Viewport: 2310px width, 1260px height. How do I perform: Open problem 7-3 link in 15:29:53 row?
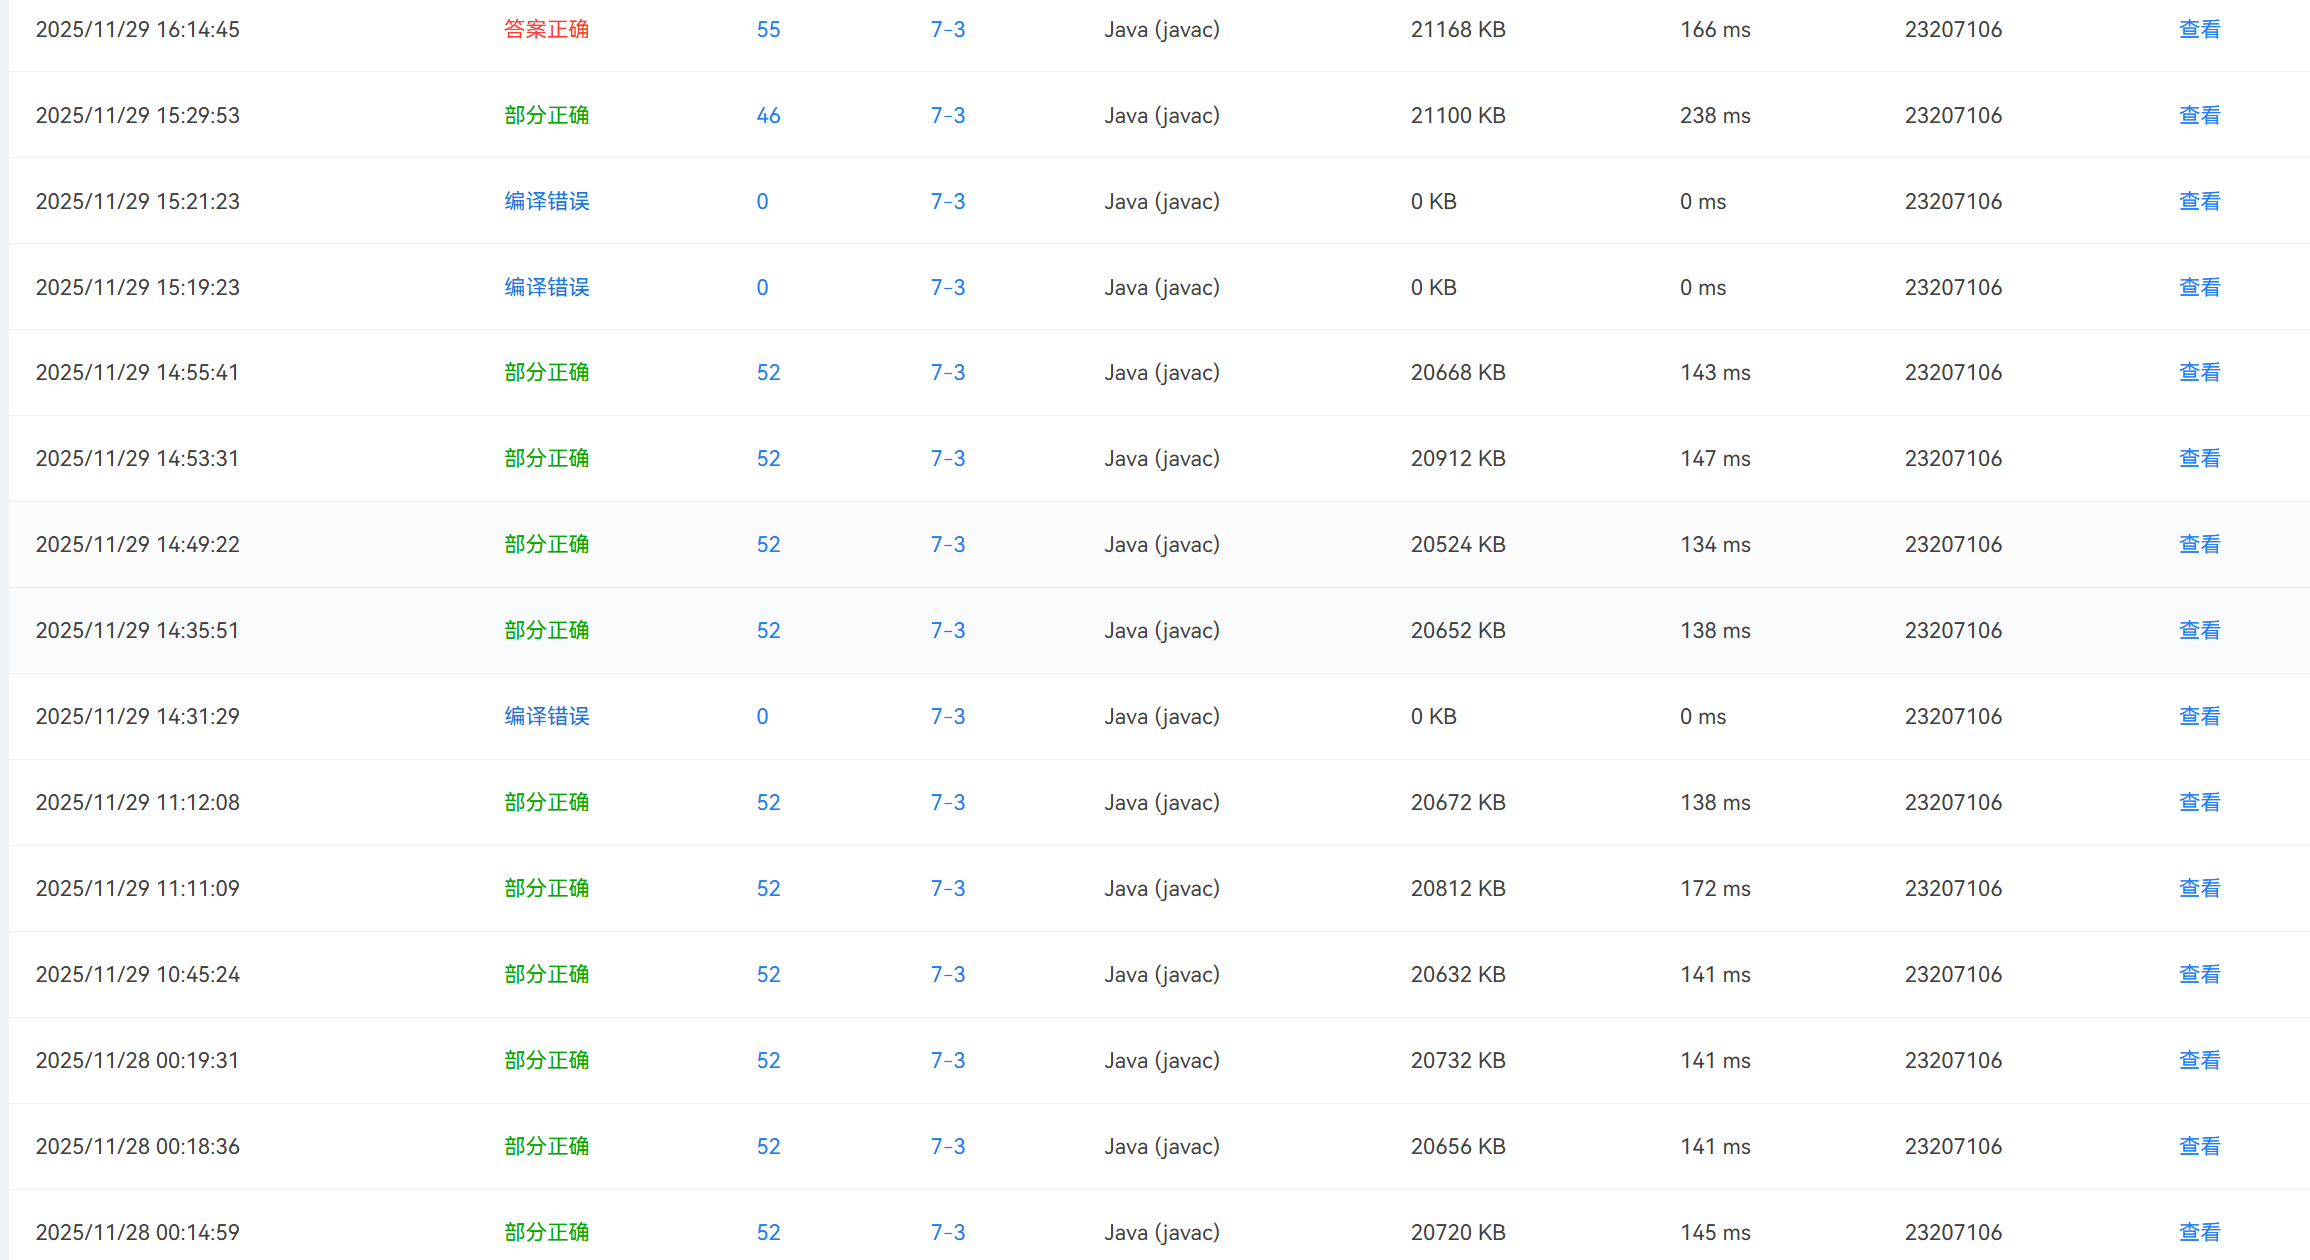click(947, 116)
